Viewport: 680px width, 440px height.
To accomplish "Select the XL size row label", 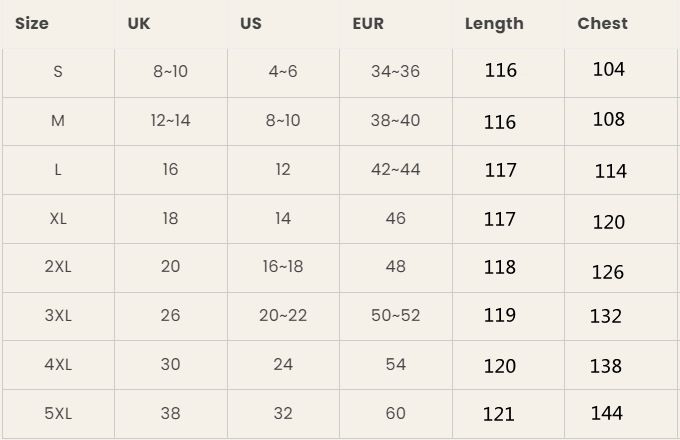I will [x=58, y=218].
